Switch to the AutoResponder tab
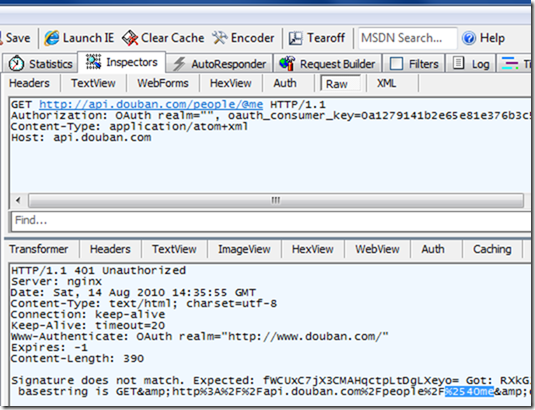Image resolution: width=535 pixels, height=410 pixels. tap(219, 64)
